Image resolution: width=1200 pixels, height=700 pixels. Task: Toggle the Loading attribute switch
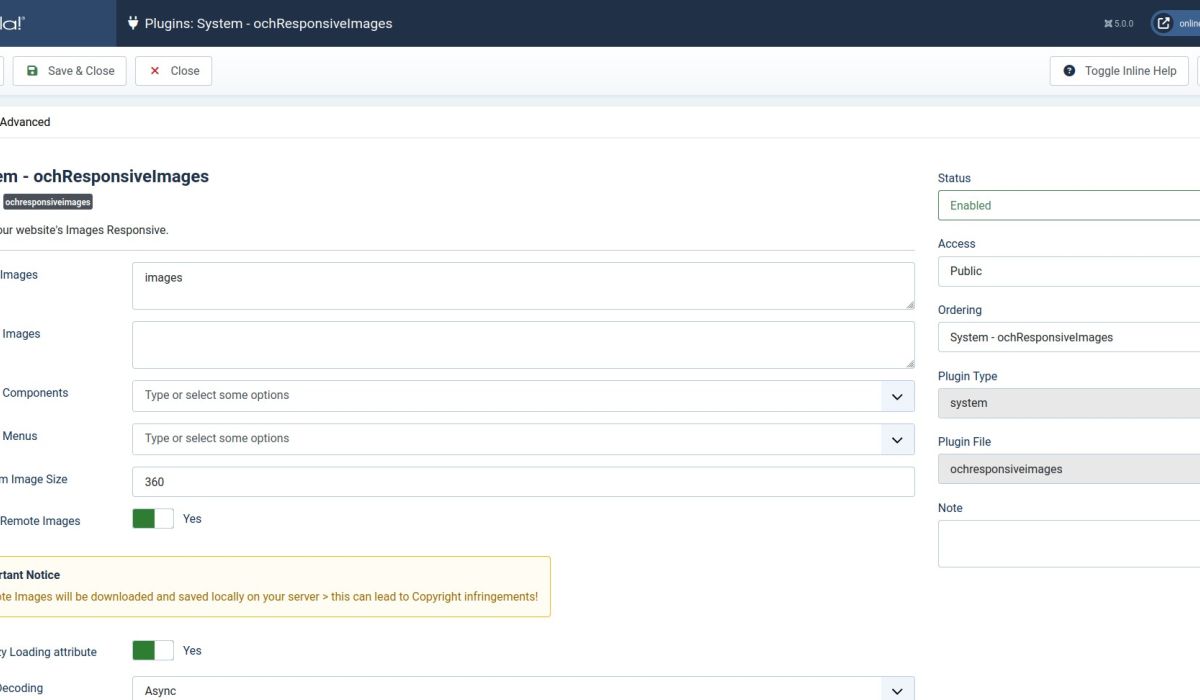(153, 650)
